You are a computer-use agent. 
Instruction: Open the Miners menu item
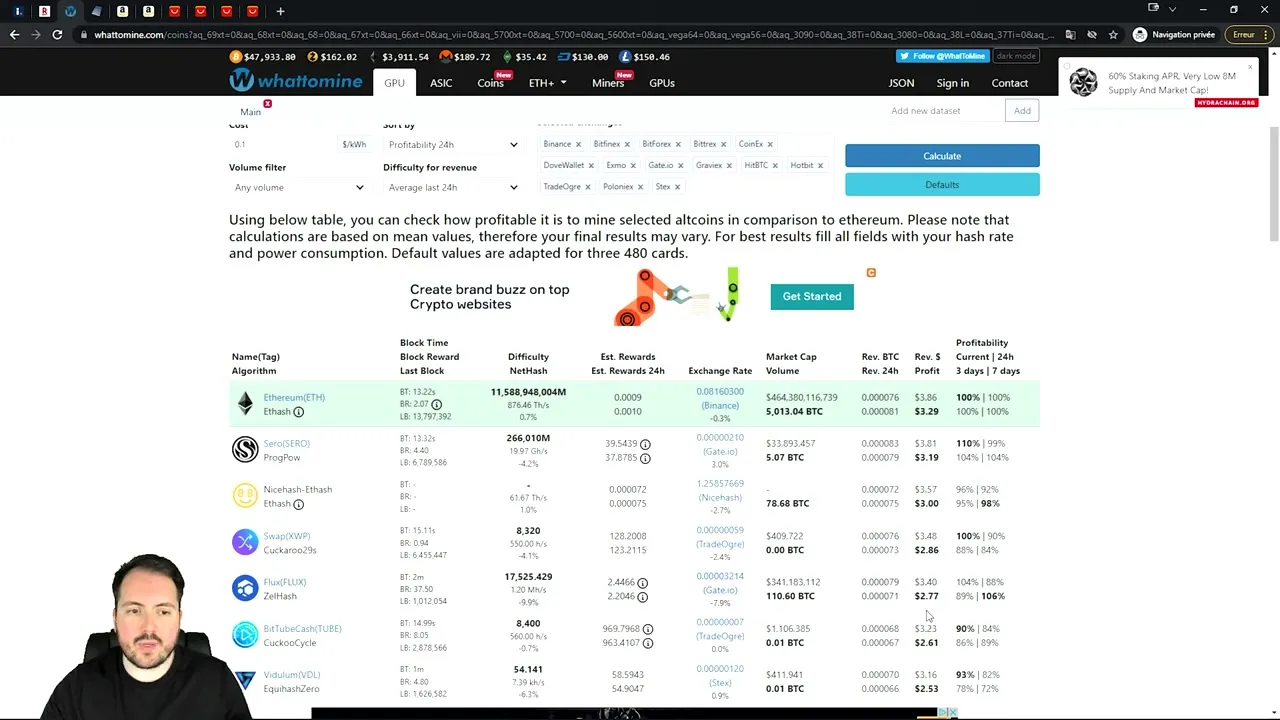607,83
